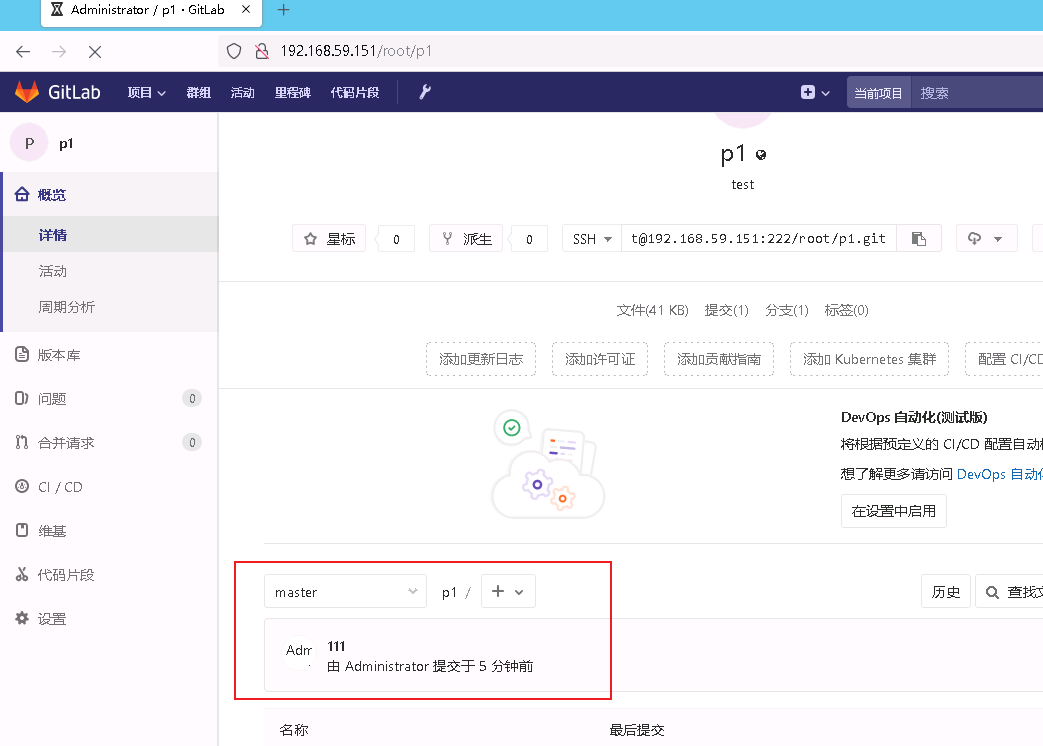Fork the project via 派生 icon
Screen dimensions: 1043x746
pyautogui.click(x=465, y=238)
